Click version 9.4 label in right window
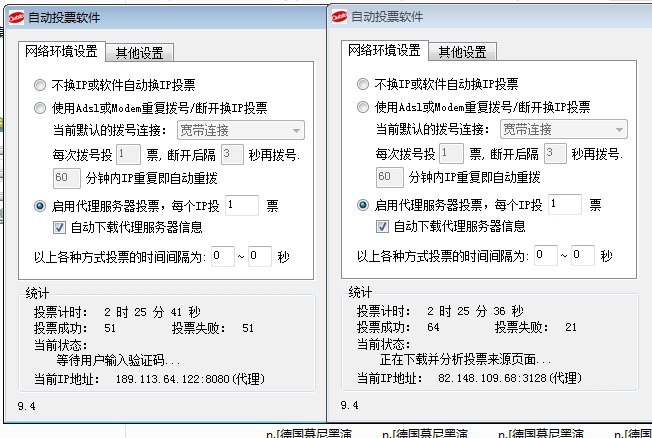The height and width of the screenshot is (438, 652). (349, 406)
